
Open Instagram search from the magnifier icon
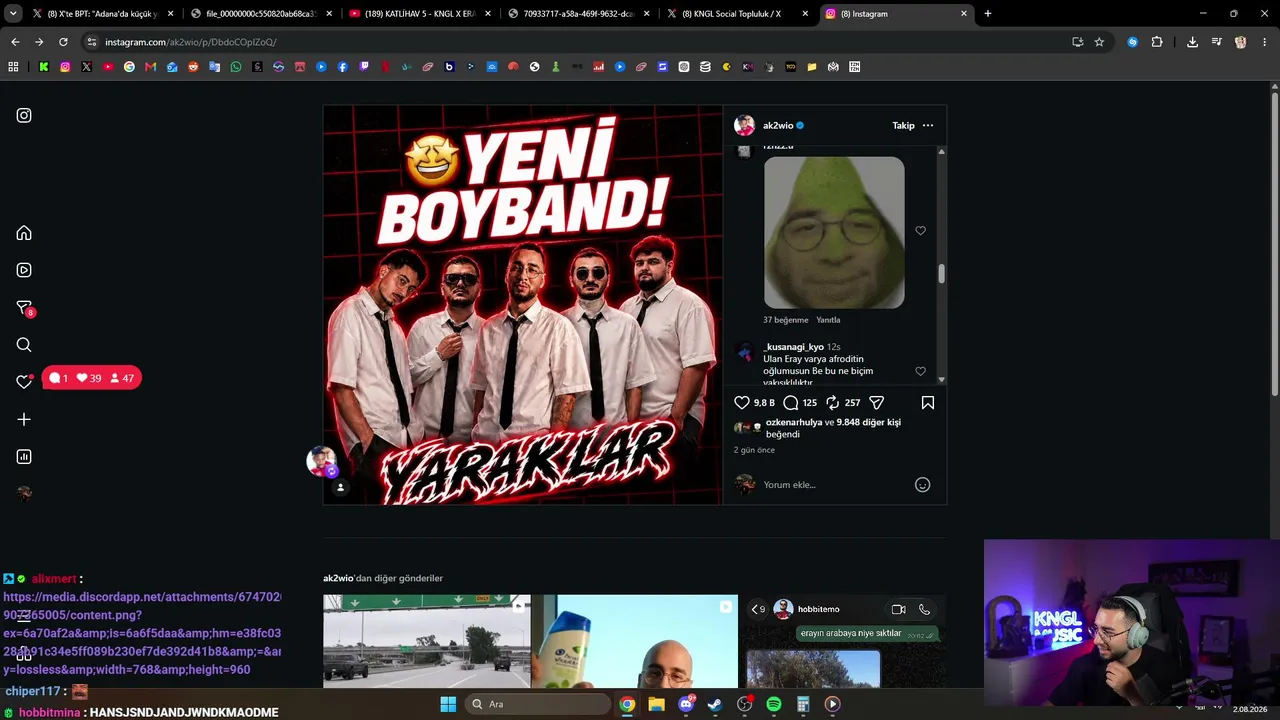(24, 345)
